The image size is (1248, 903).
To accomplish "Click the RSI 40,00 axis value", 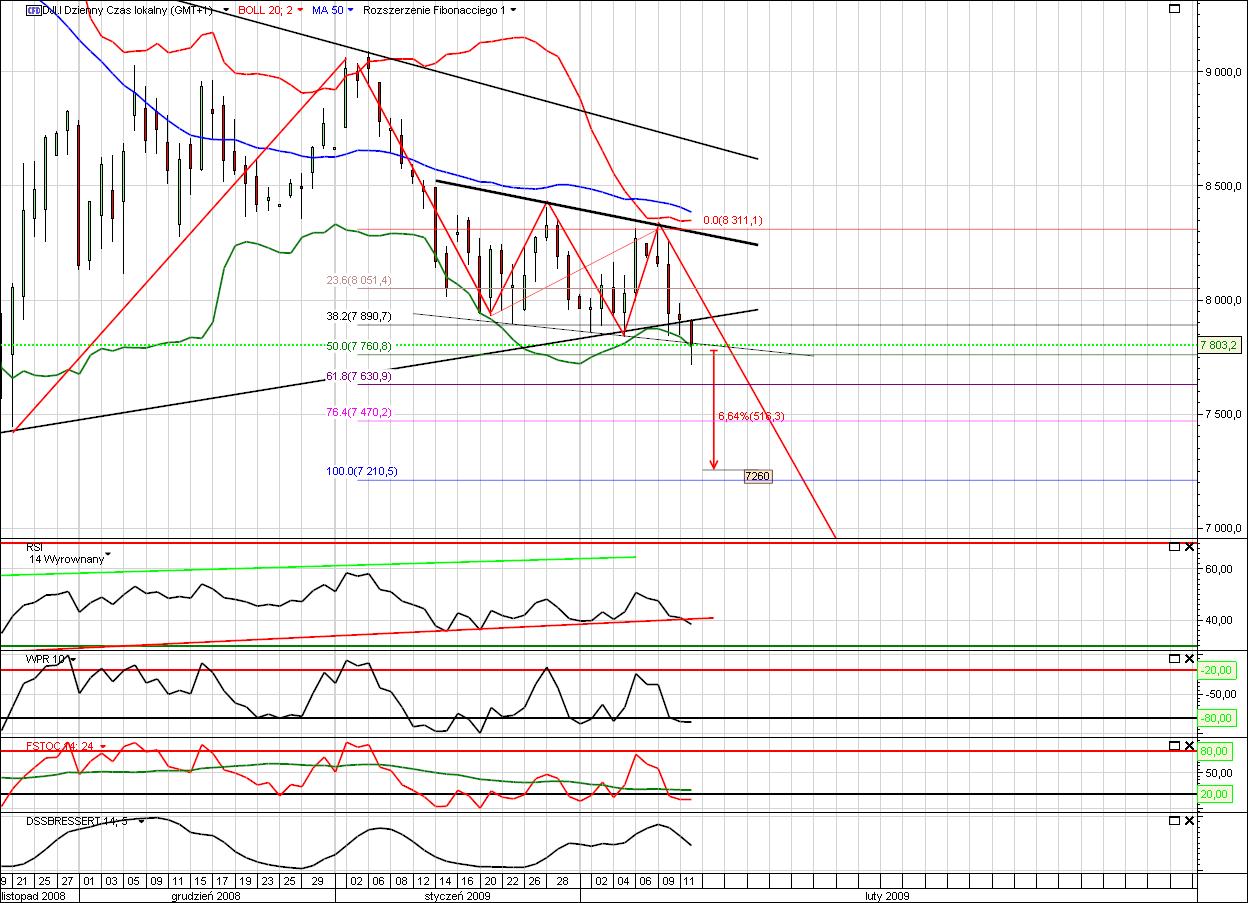I will (1218, 620).
